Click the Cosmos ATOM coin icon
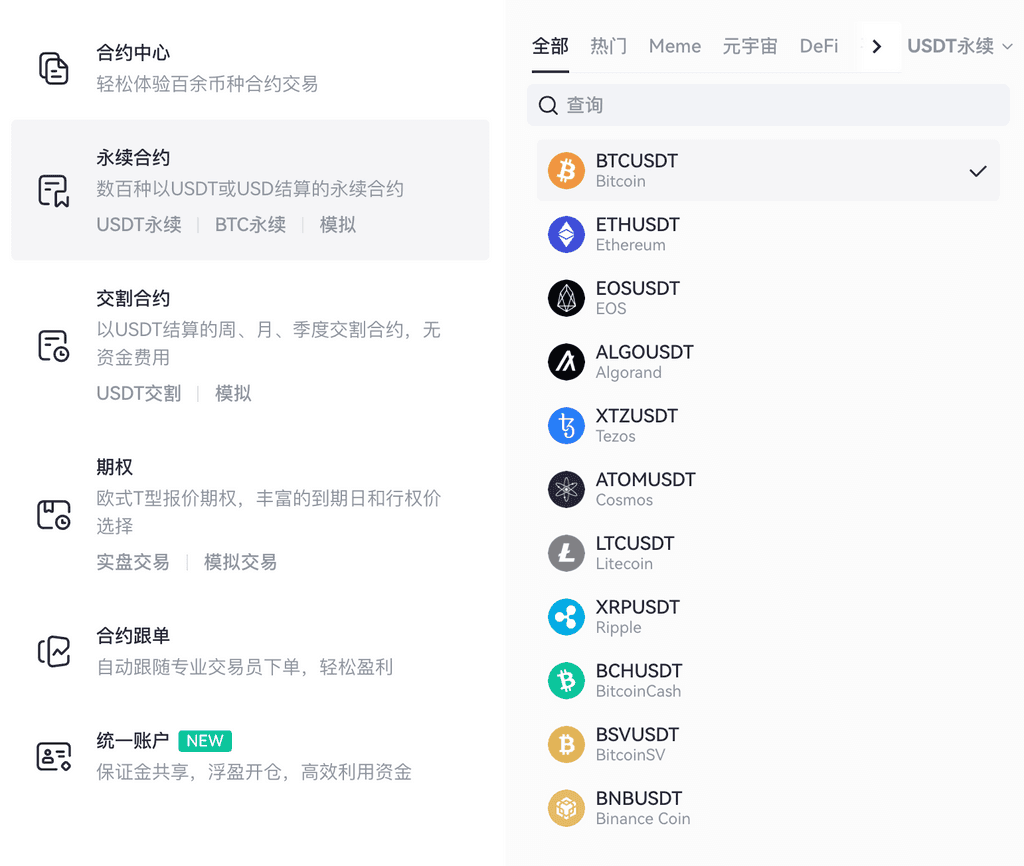The image size is (1024, 866). pos(566,490)
